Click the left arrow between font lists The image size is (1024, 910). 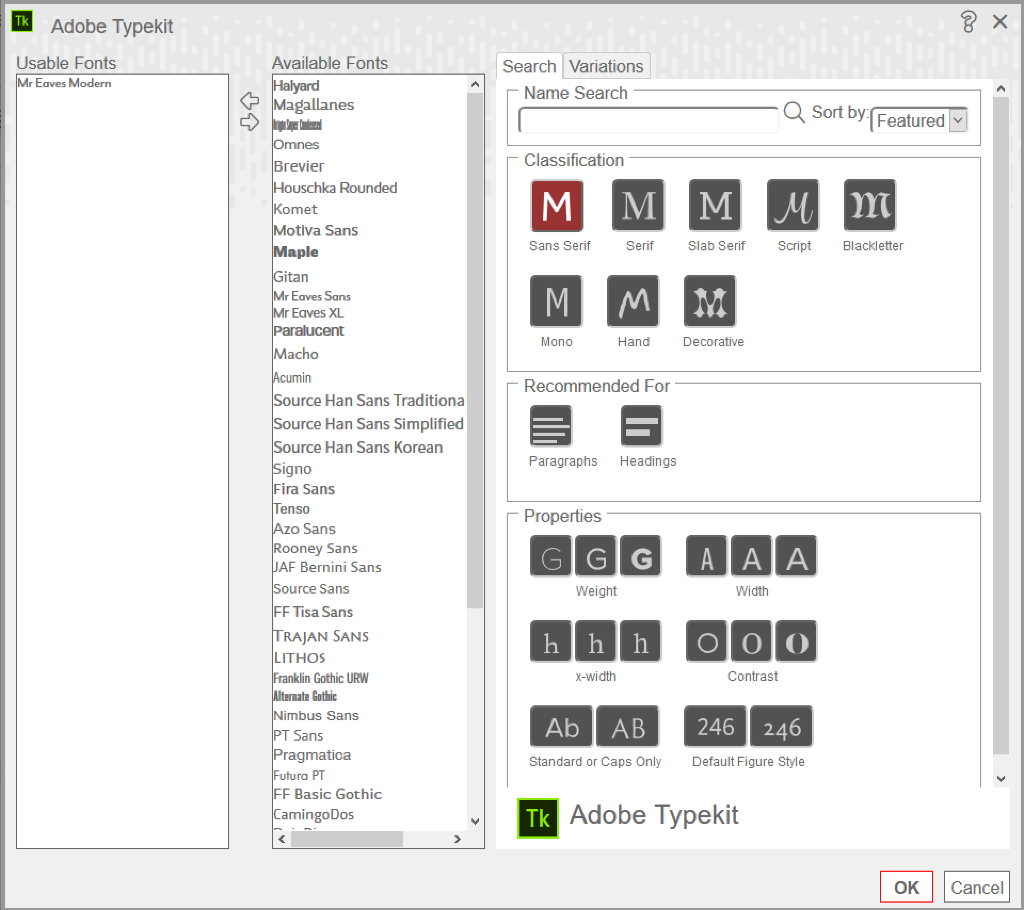(249, 101)
